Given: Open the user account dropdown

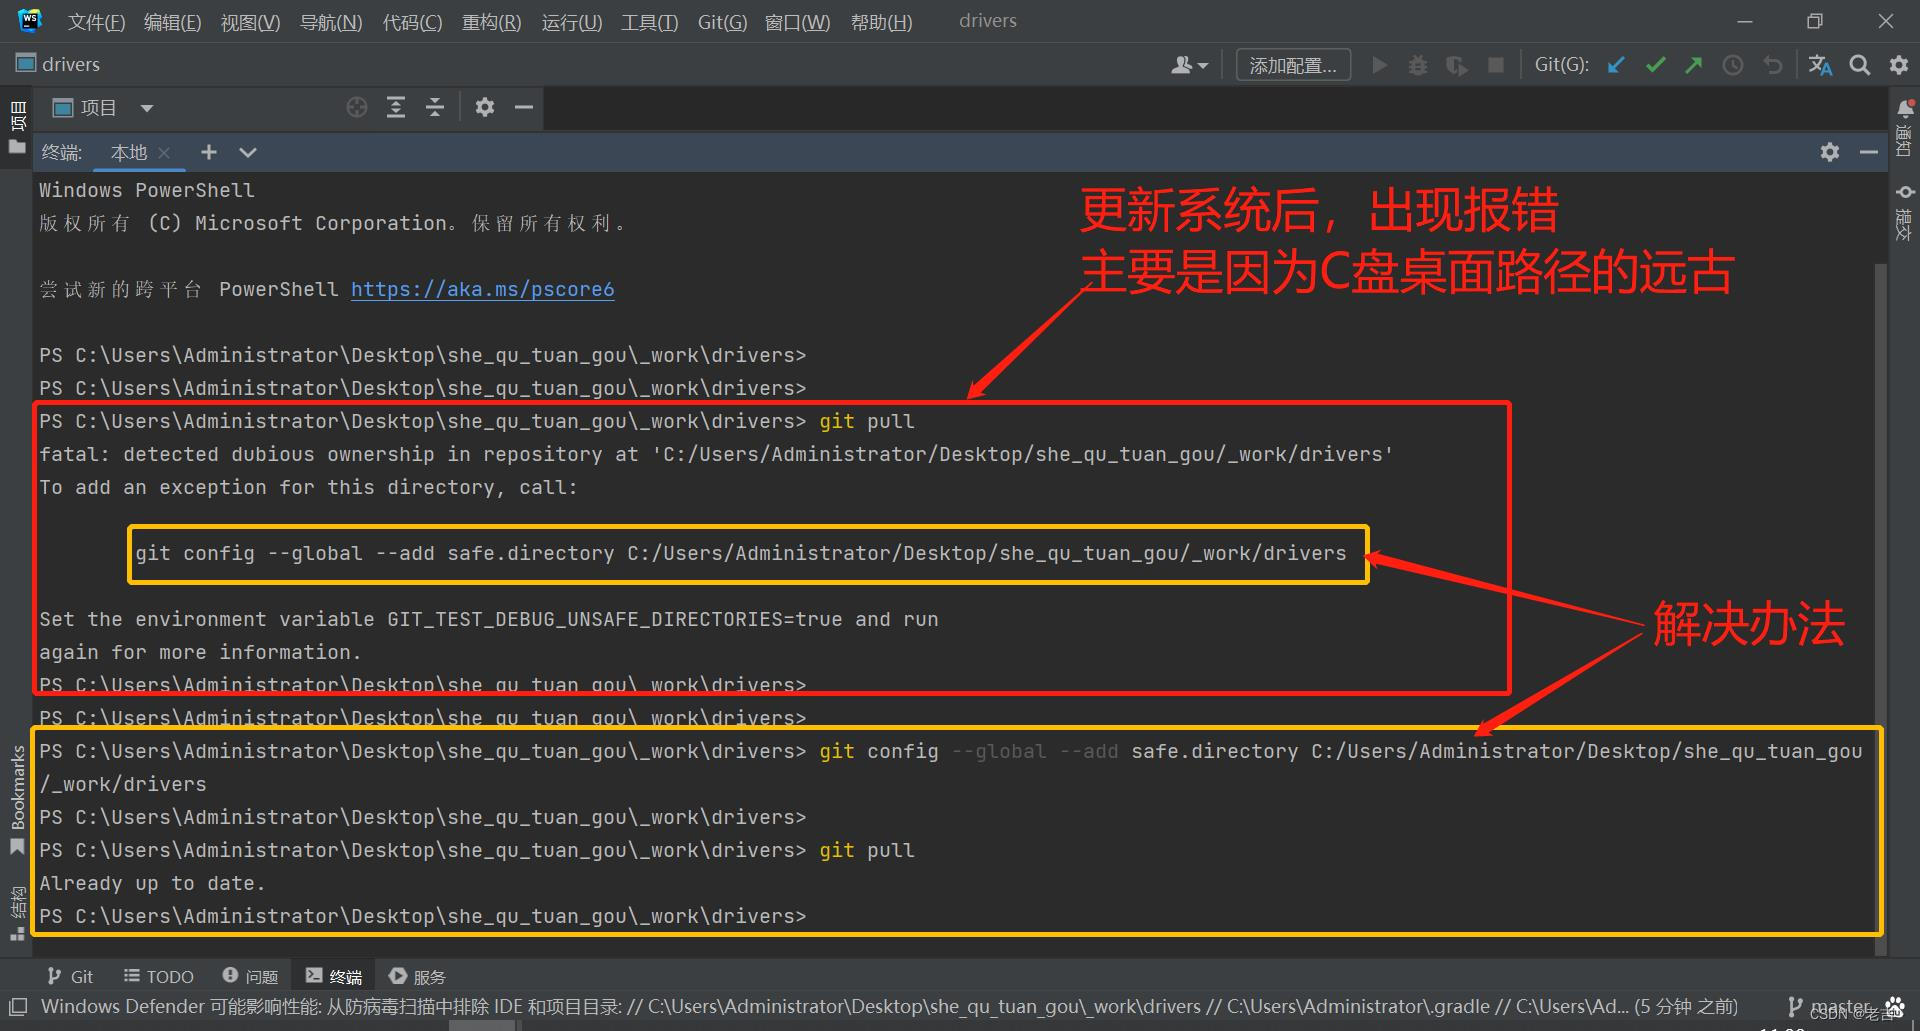Looking at the screenshot, I should [x=1189, y=65].
